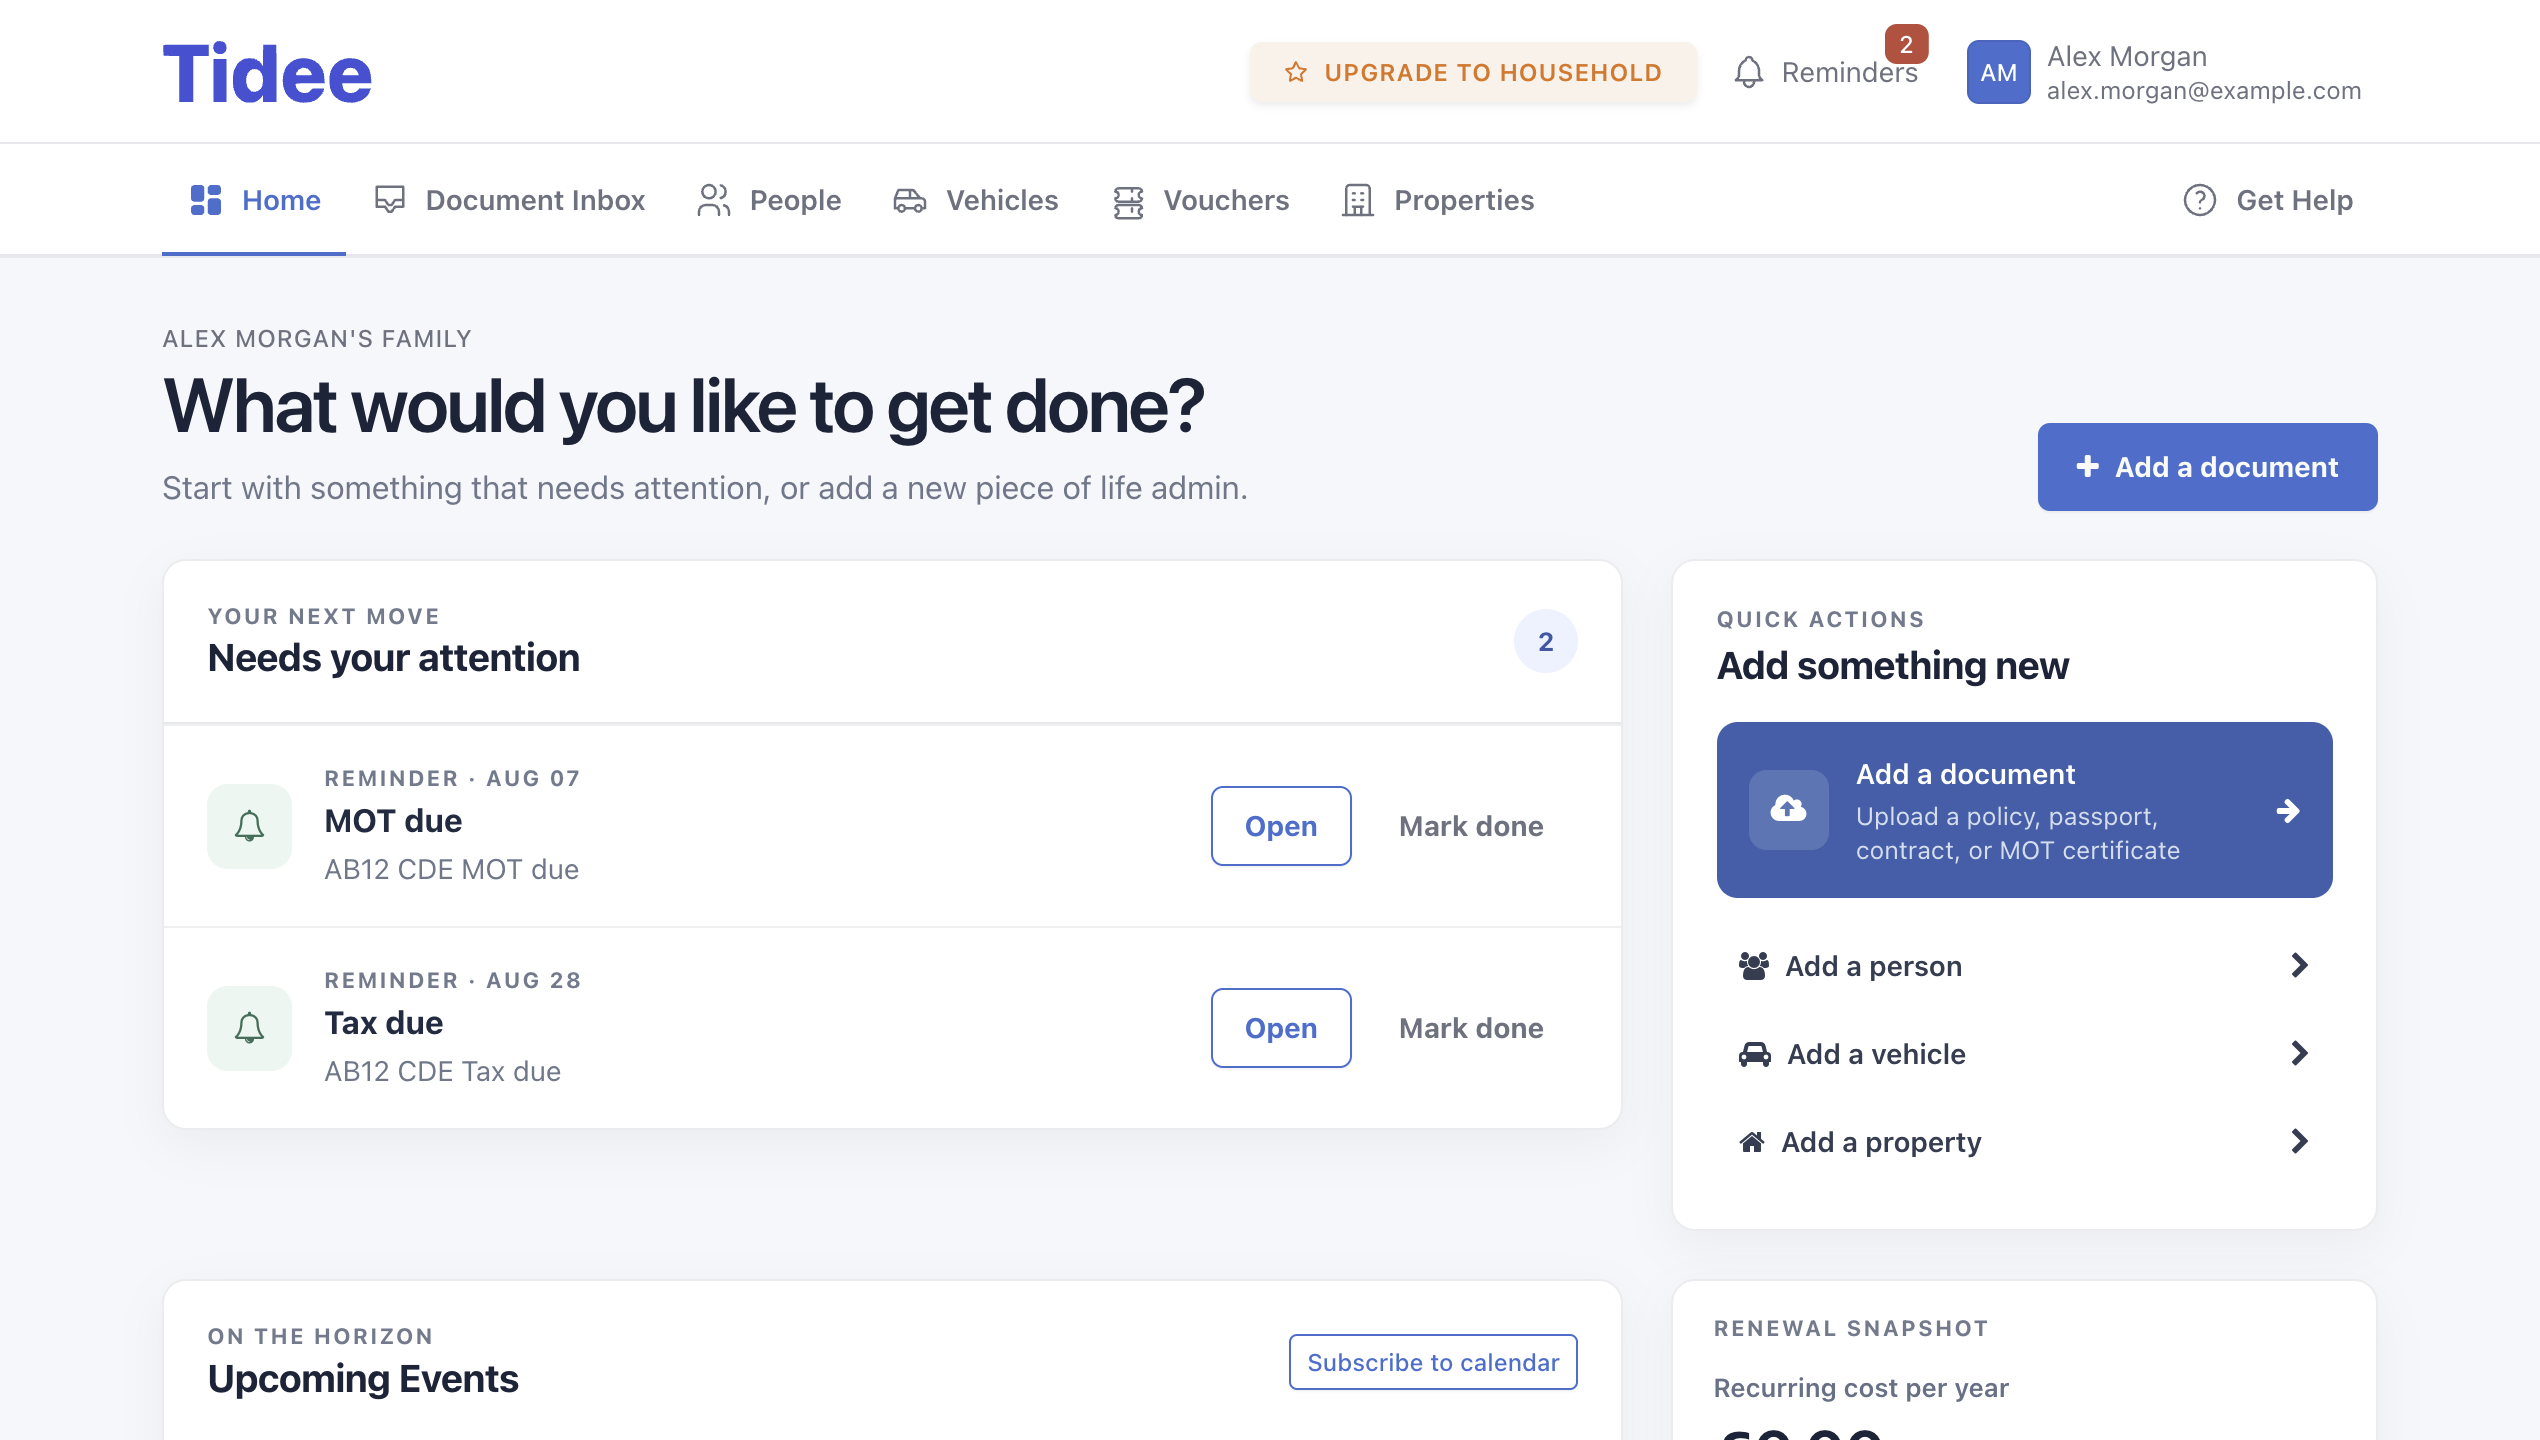Viewport: 2540px width, 1440px height.
Task: Click the AM avatar badge
Action: [1998, 72]
